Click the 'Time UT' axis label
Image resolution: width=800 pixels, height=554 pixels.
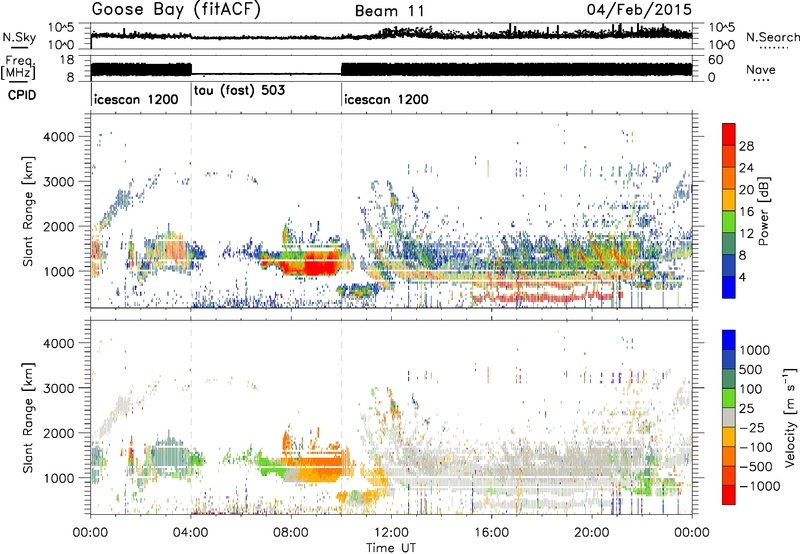click(x=391, y=548)
